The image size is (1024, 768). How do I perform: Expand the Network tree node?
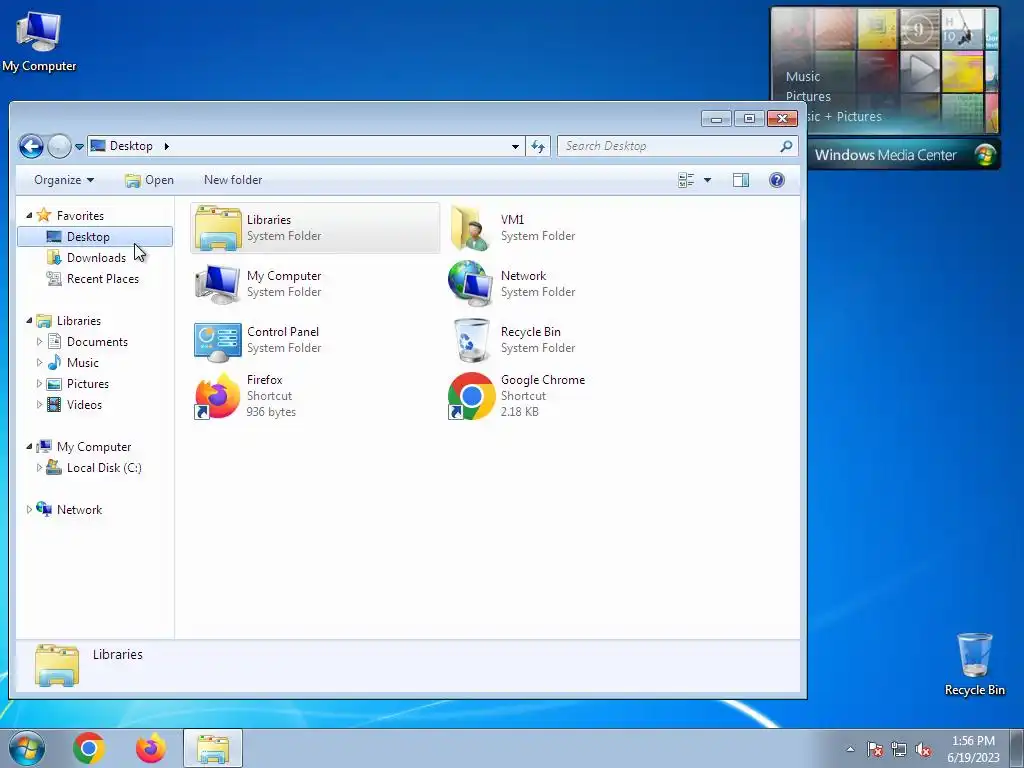(29, 509)
